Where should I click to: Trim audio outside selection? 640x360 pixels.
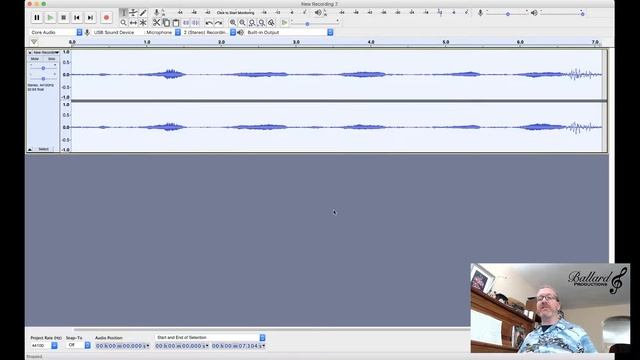click(x=186, y=23)
